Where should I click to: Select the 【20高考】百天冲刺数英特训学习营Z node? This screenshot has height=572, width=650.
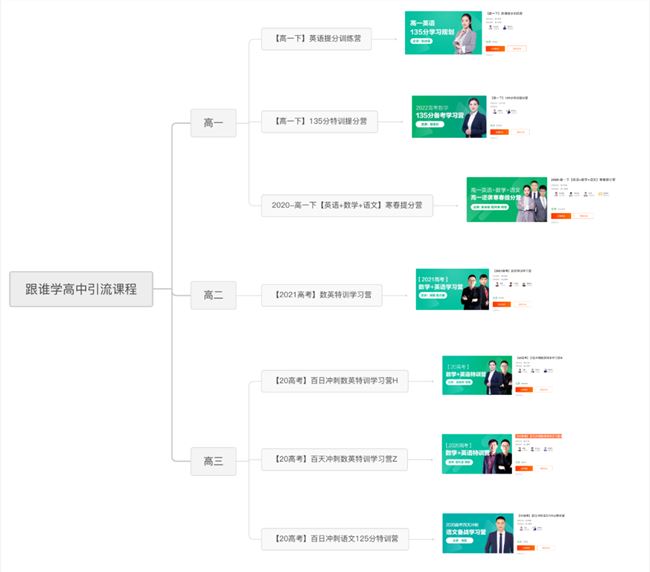(x=335, y=459)
